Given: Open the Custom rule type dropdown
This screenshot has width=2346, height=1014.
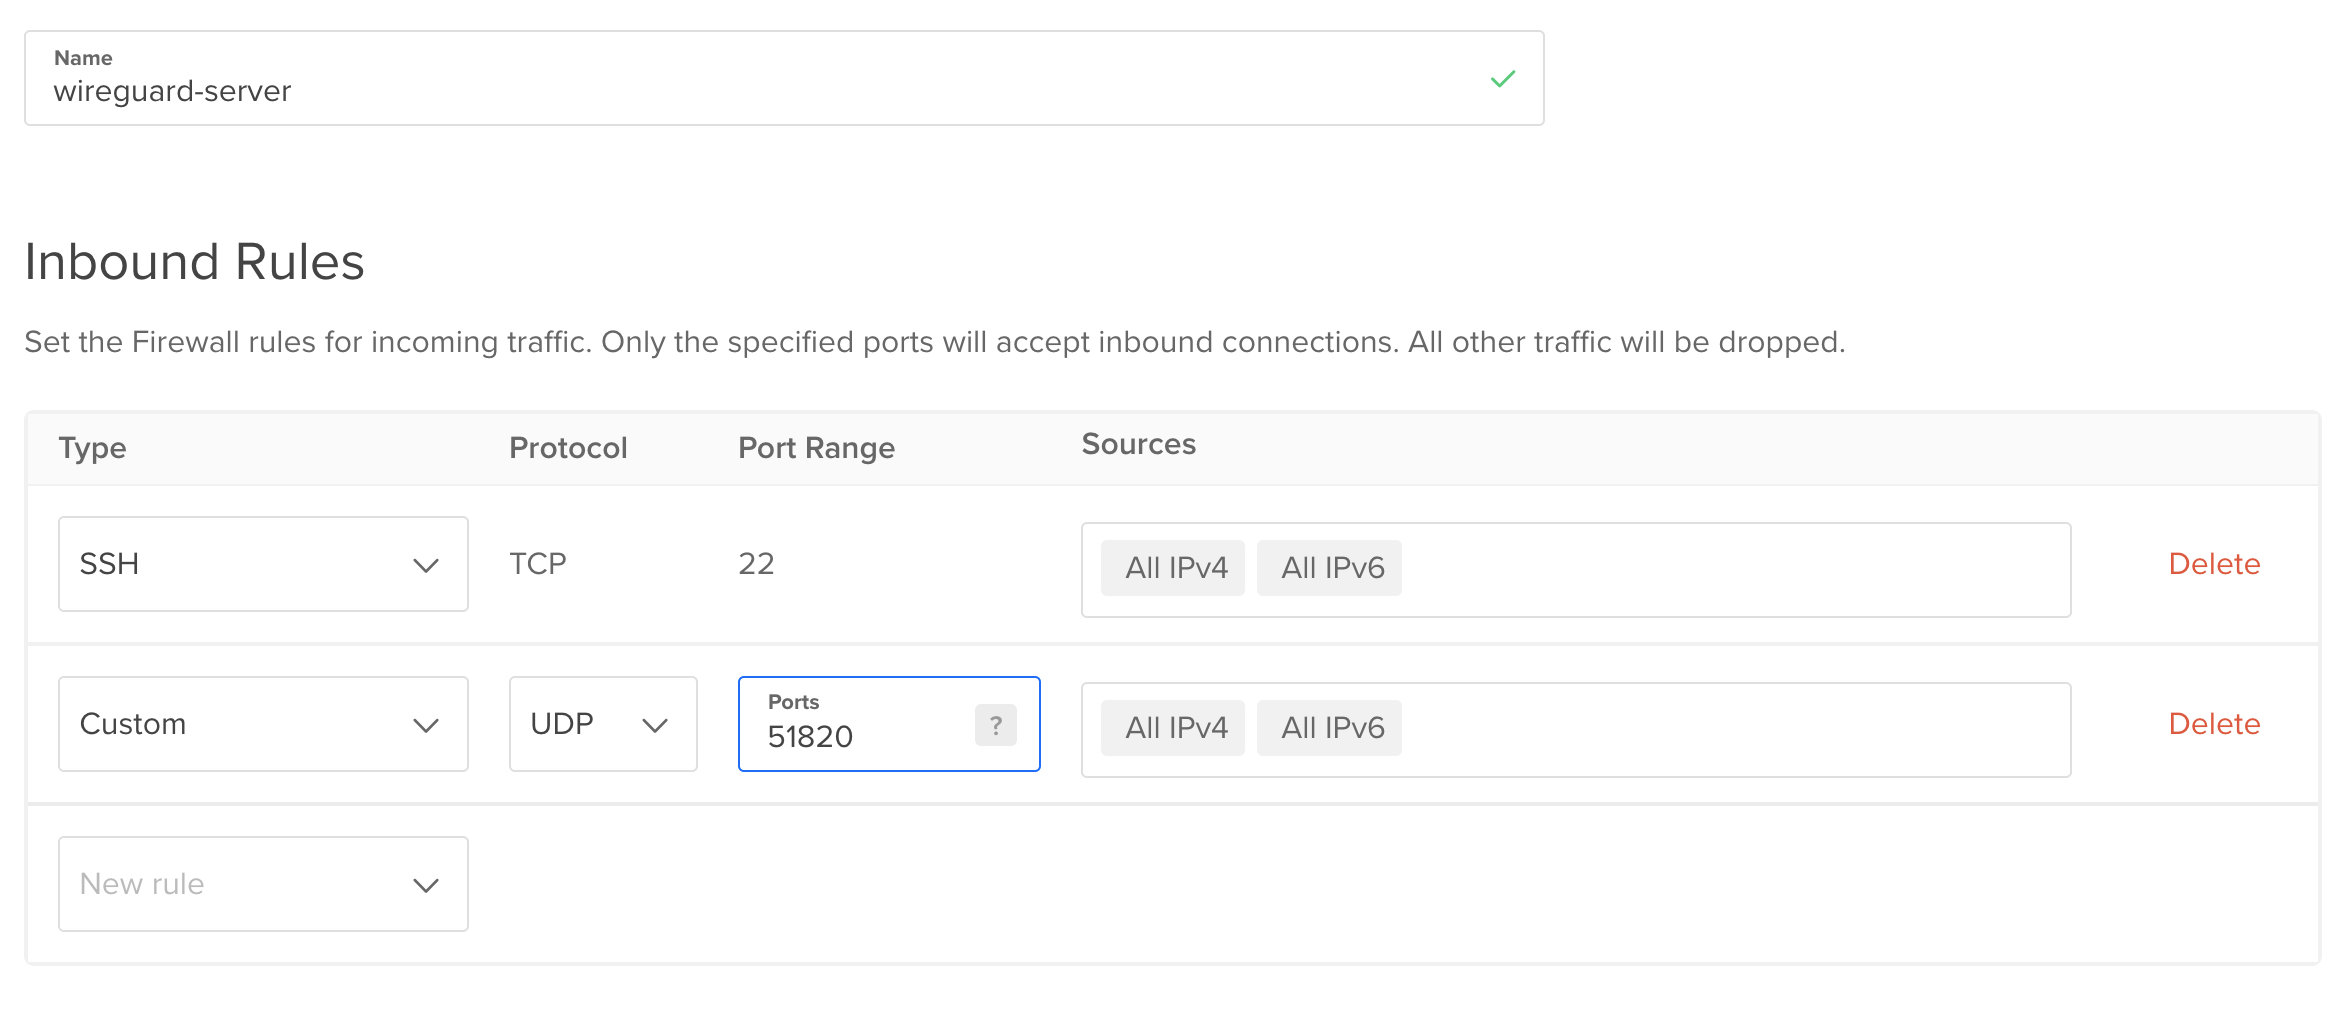Looking at the screenshot, I should click(263, 724).
